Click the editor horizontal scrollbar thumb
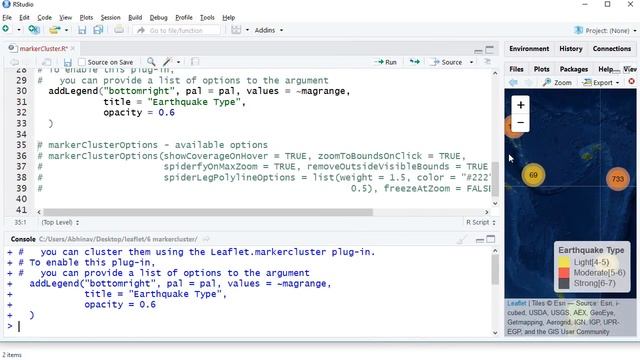This screenshot has width=640, height=360. pyautogui.click(x=208, y=212)
